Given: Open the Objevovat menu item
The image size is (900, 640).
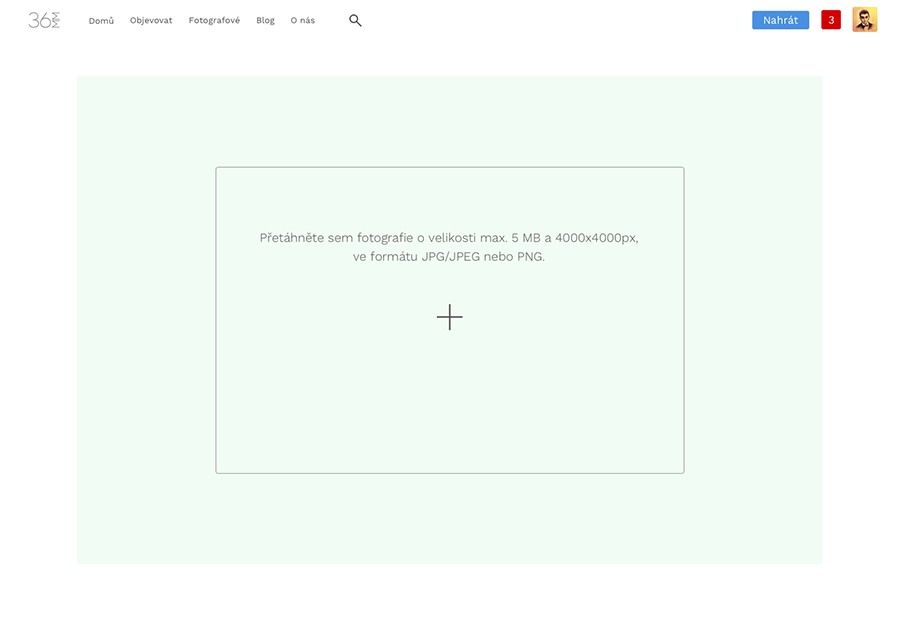Looking at the screenshot, I should (151, 20).
